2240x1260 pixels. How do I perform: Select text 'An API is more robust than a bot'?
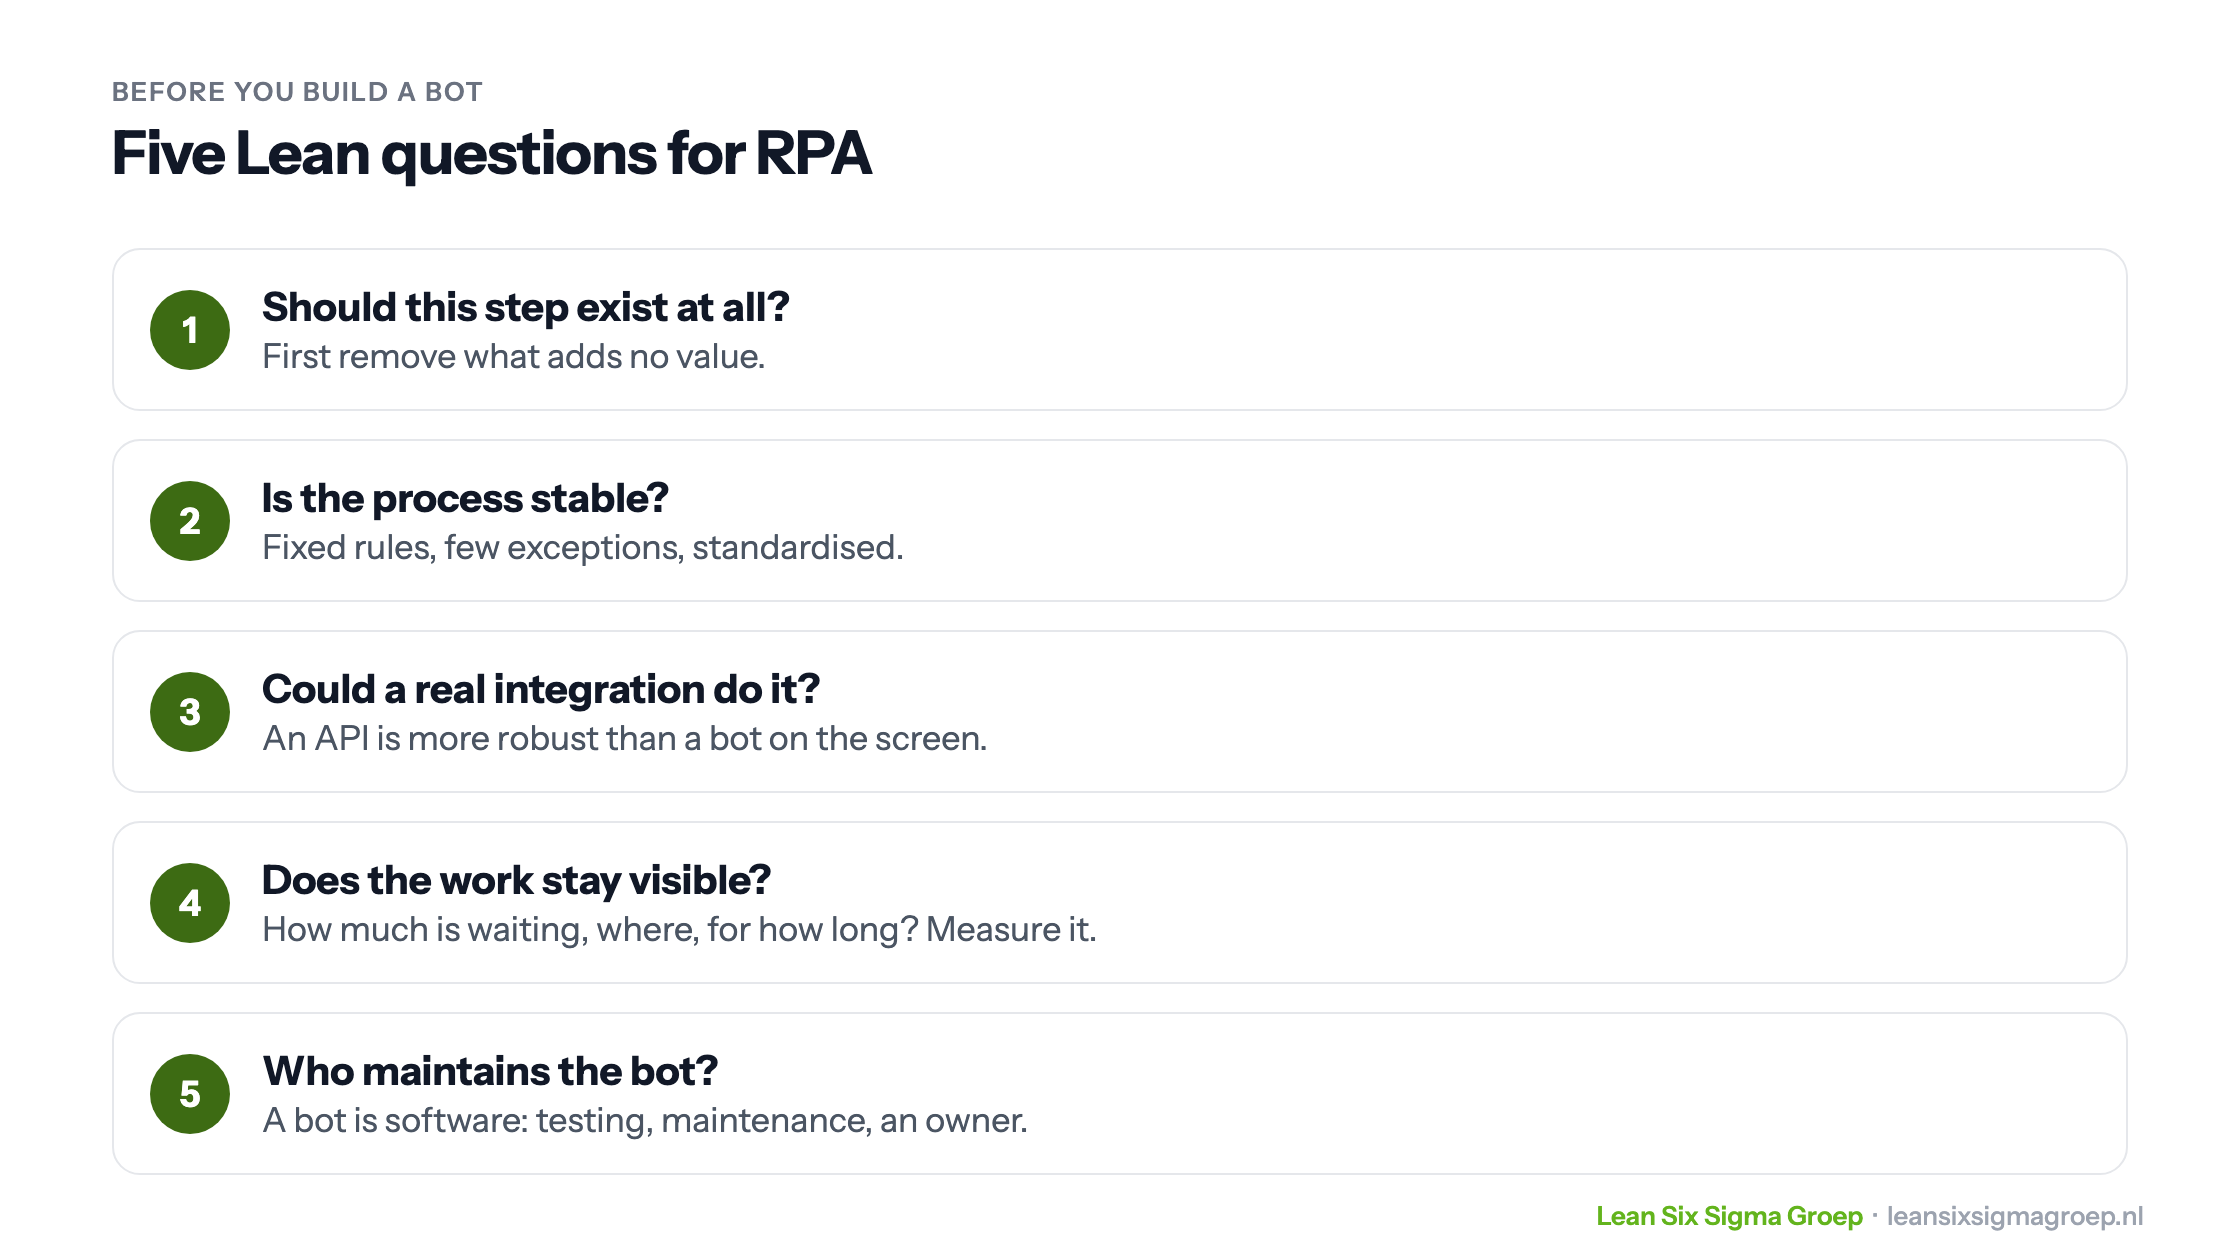[x=512, y=738]
